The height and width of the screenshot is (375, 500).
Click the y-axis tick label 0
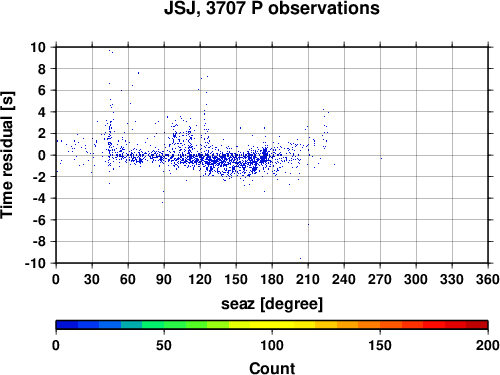pos(42,155)
